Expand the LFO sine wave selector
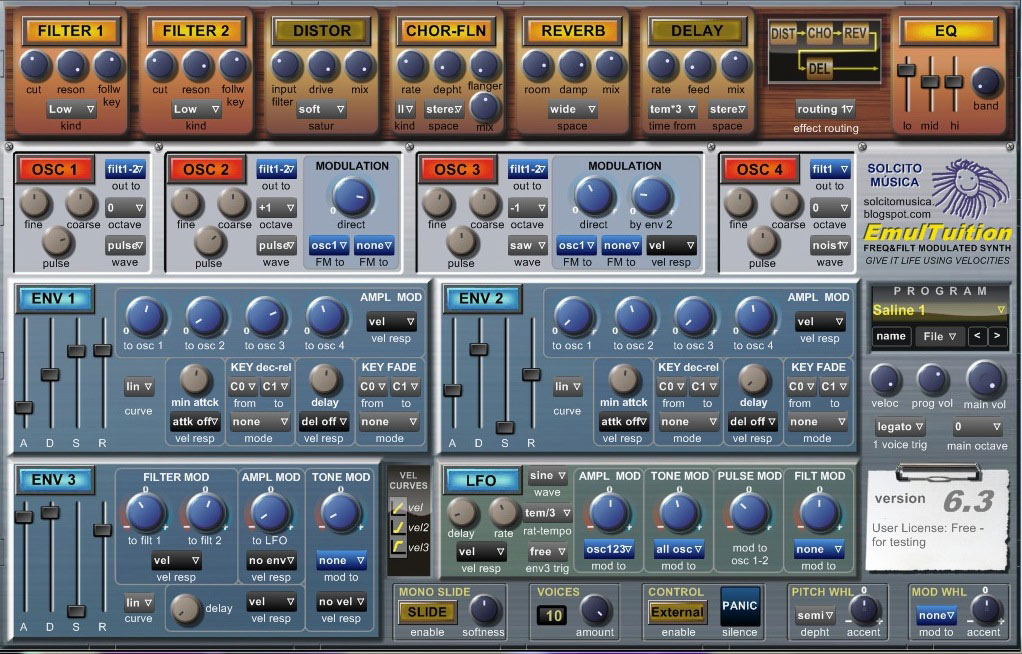The image size is (1022, 654). click(547, 476)
